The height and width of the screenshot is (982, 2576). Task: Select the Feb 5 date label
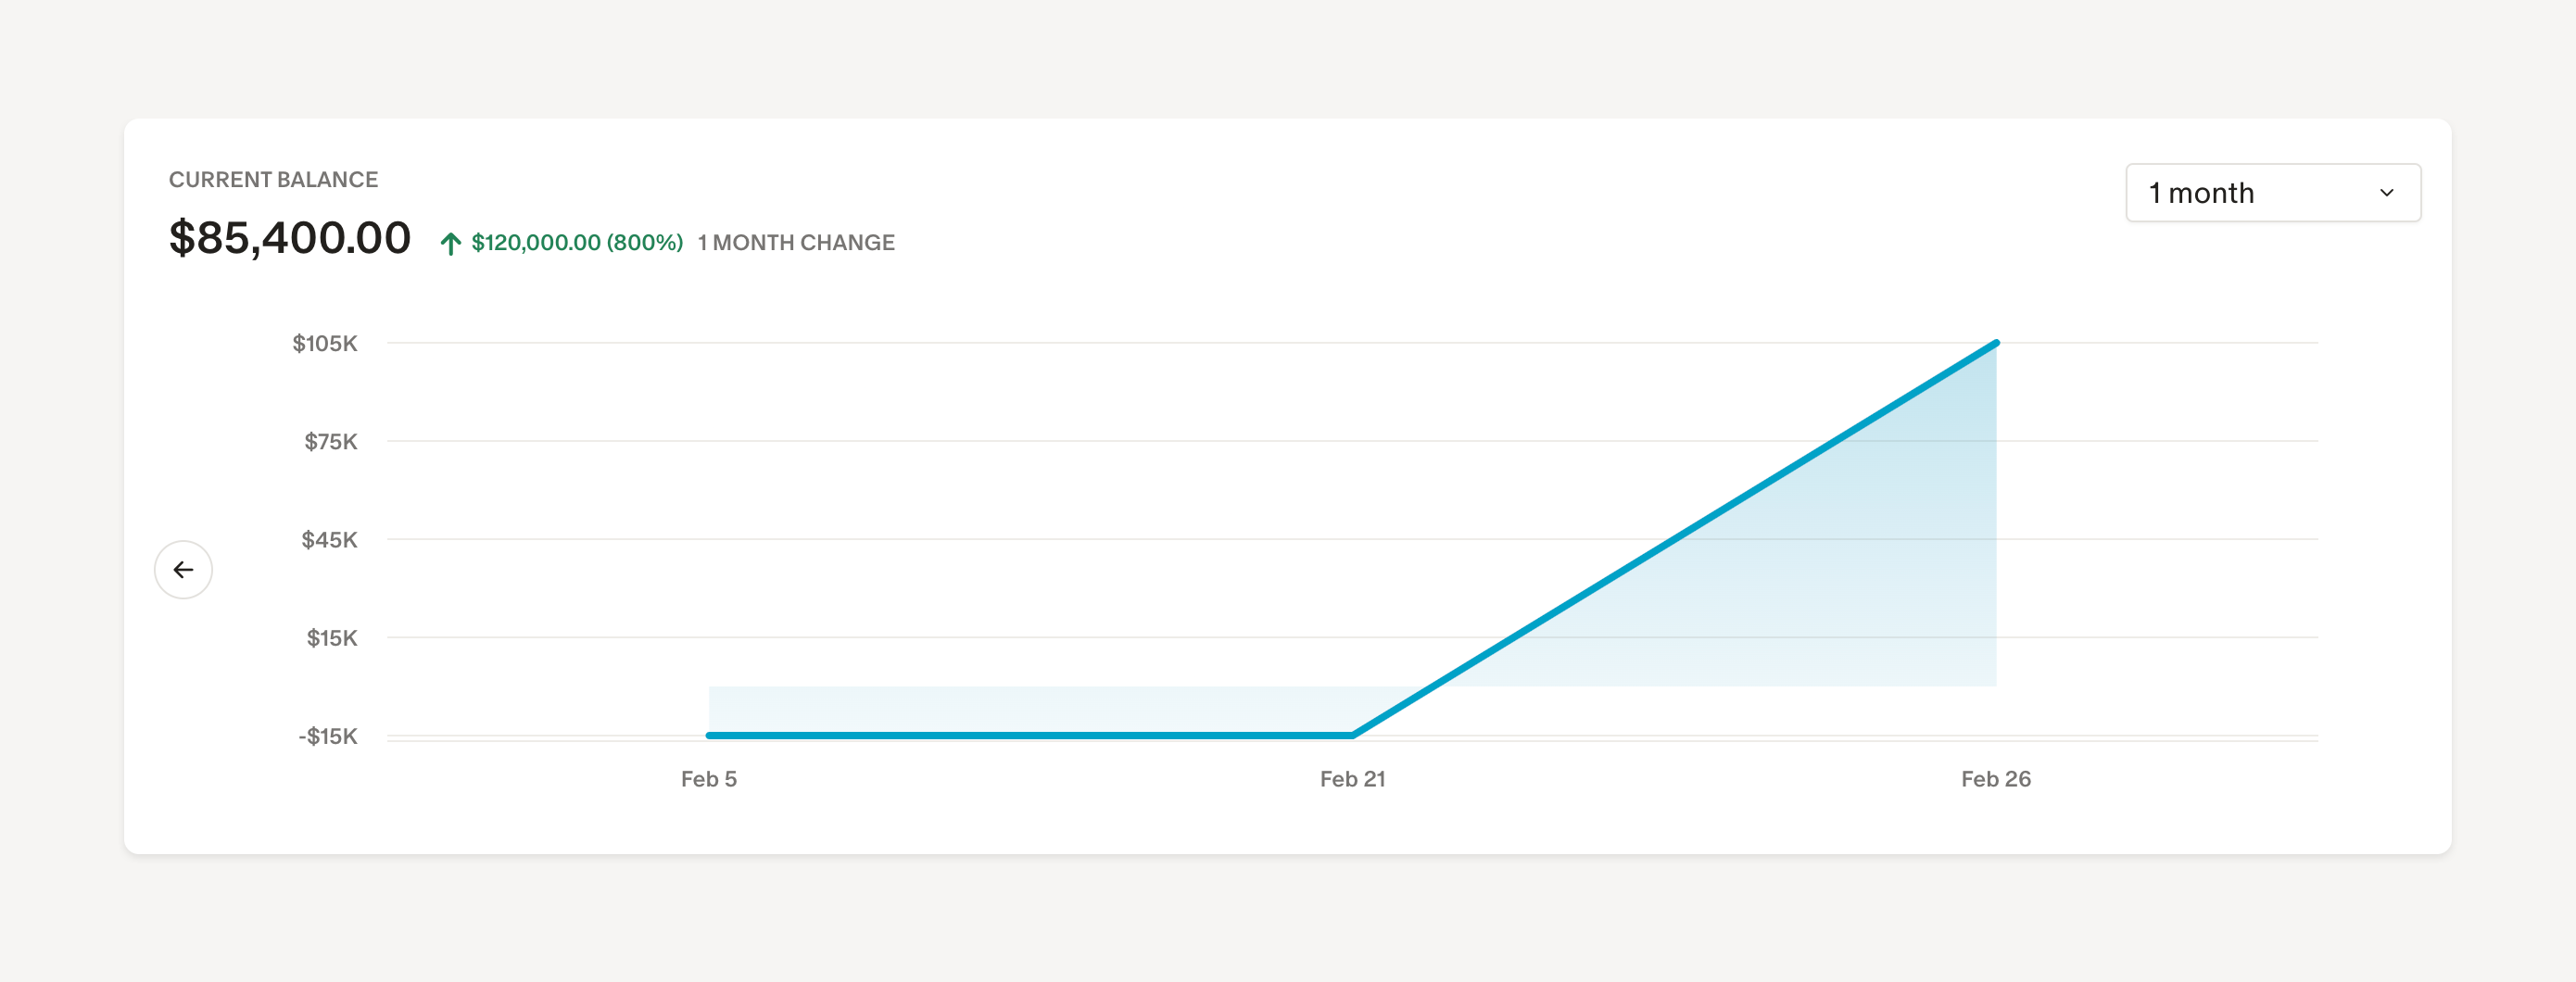point(708,779)
